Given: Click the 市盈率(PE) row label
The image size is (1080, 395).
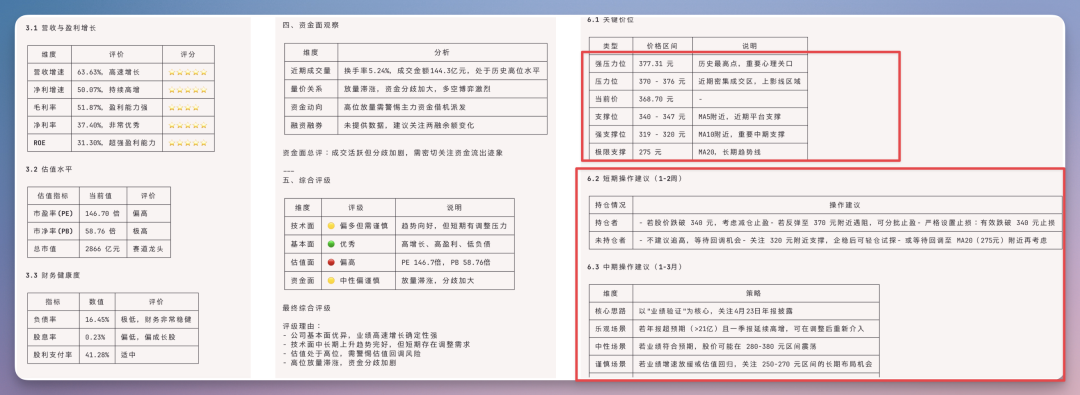Looking at the screenshot, I should pyautogui.click(x=52, y=214).
